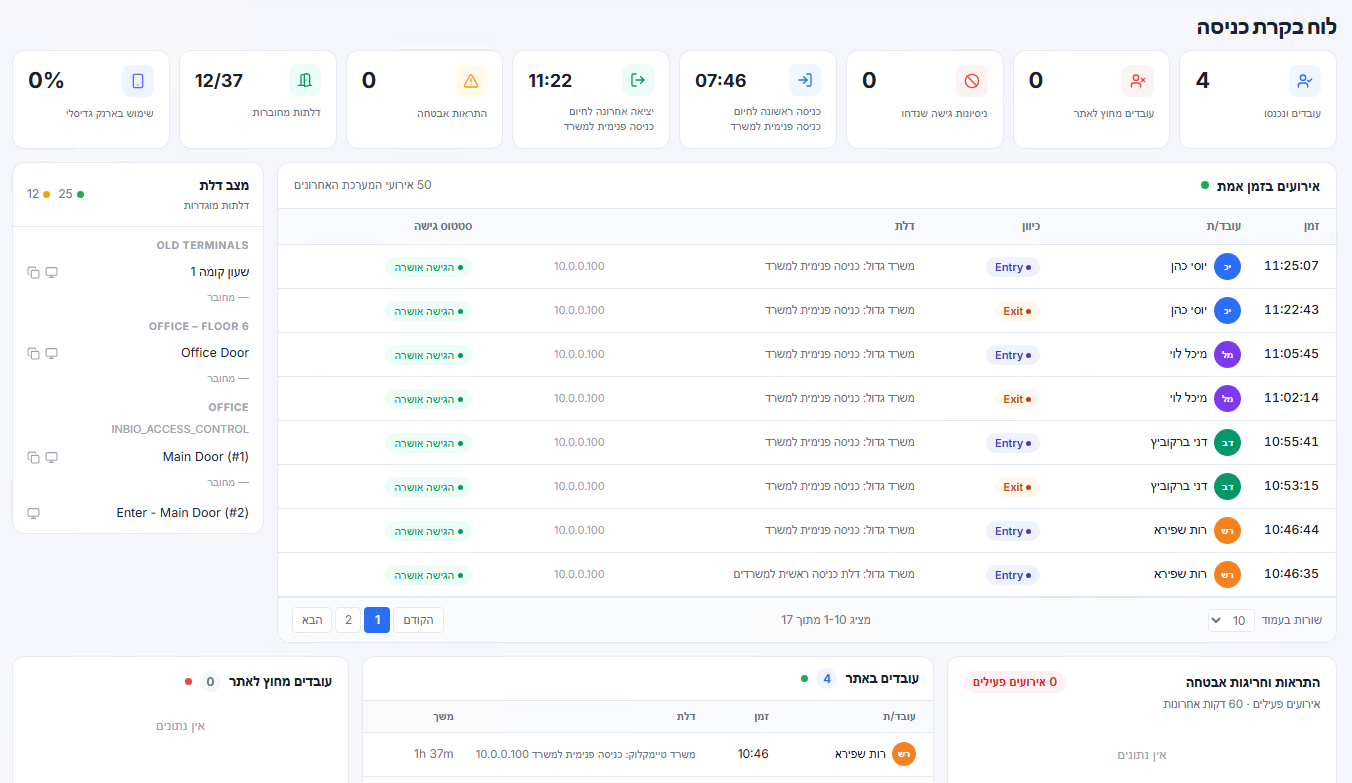Screen dimensions: 1352x783
Task: Click the הבא next page button
Action: (x=312, y=620)
